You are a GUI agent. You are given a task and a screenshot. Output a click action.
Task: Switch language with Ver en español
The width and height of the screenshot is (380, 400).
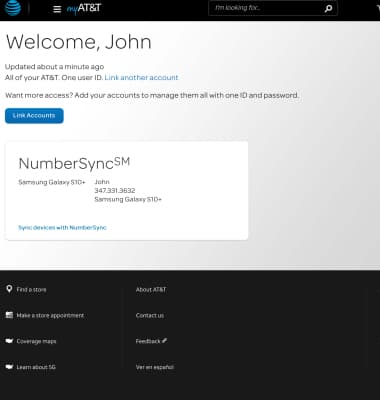[155, 367]
